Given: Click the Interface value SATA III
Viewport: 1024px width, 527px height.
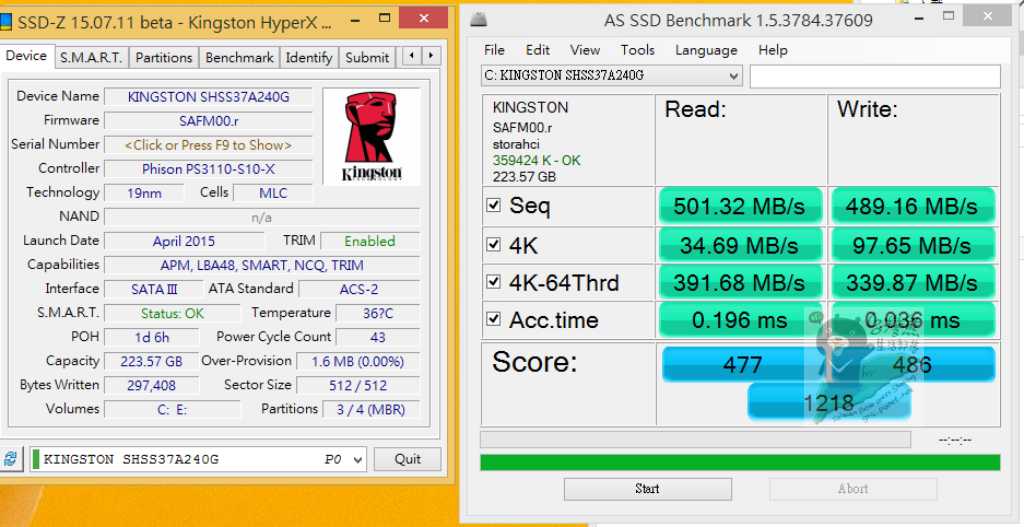Looking at the screenshot, I should [154, 289].
